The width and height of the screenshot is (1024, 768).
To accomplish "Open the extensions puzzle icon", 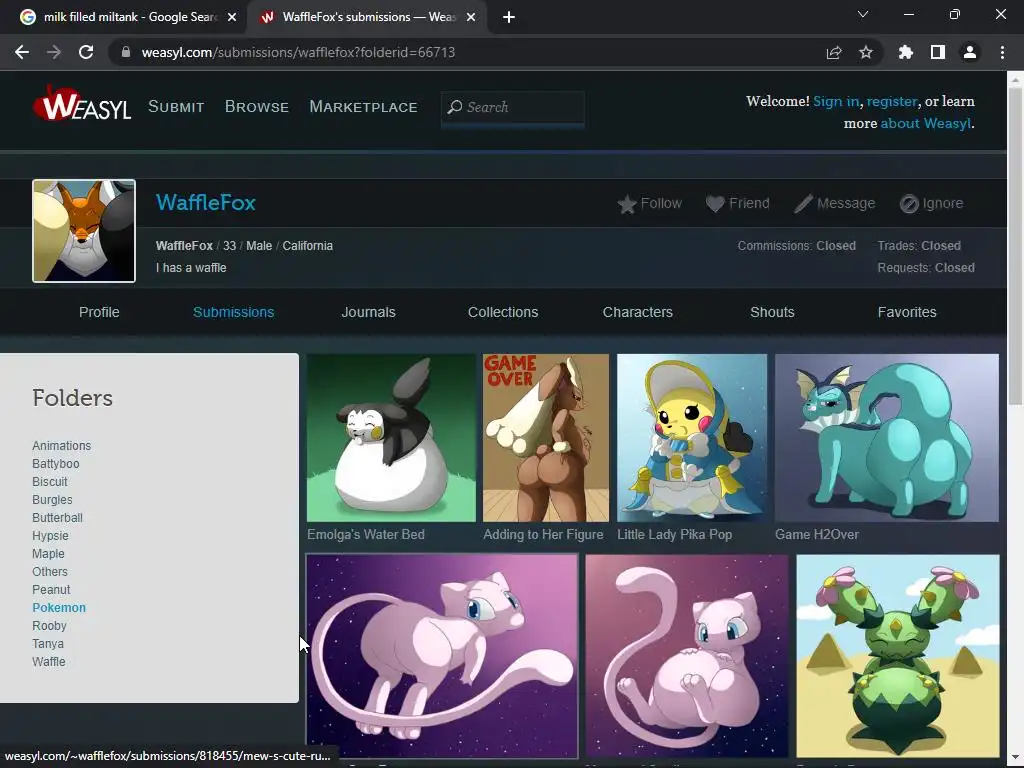I will click(x=906, y=52).
